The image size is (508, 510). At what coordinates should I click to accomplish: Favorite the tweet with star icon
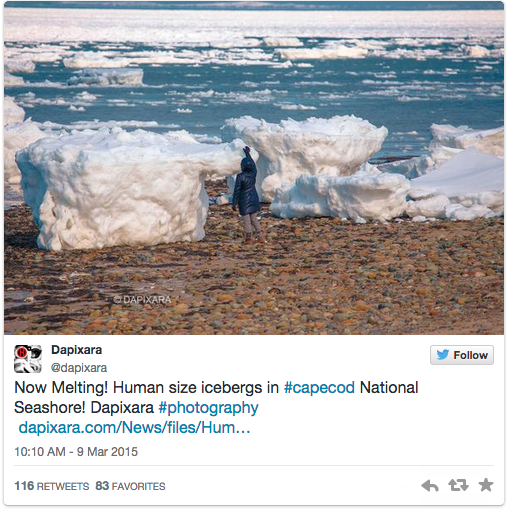486,485
